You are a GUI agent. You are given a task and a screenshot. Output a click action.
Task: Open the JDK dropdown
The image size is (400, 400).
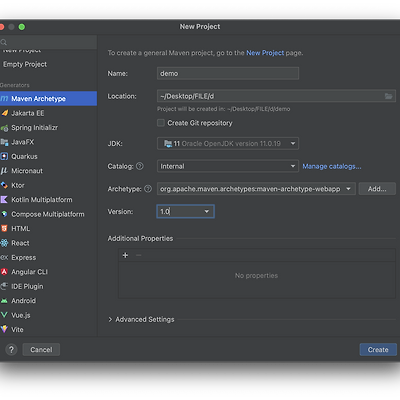coord(228,144)
